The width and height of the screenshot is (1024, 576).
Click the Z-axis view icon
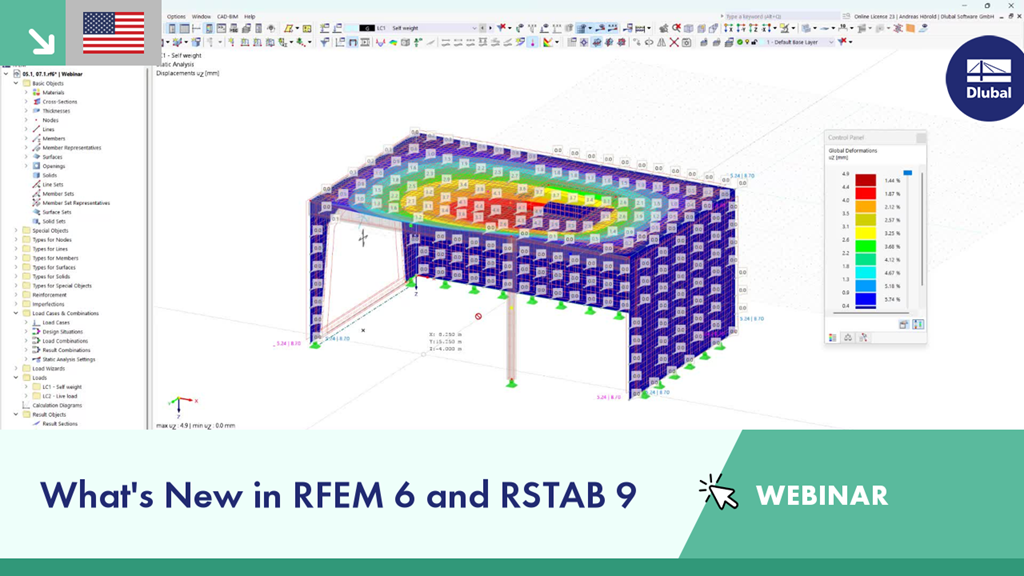[753, 28]
